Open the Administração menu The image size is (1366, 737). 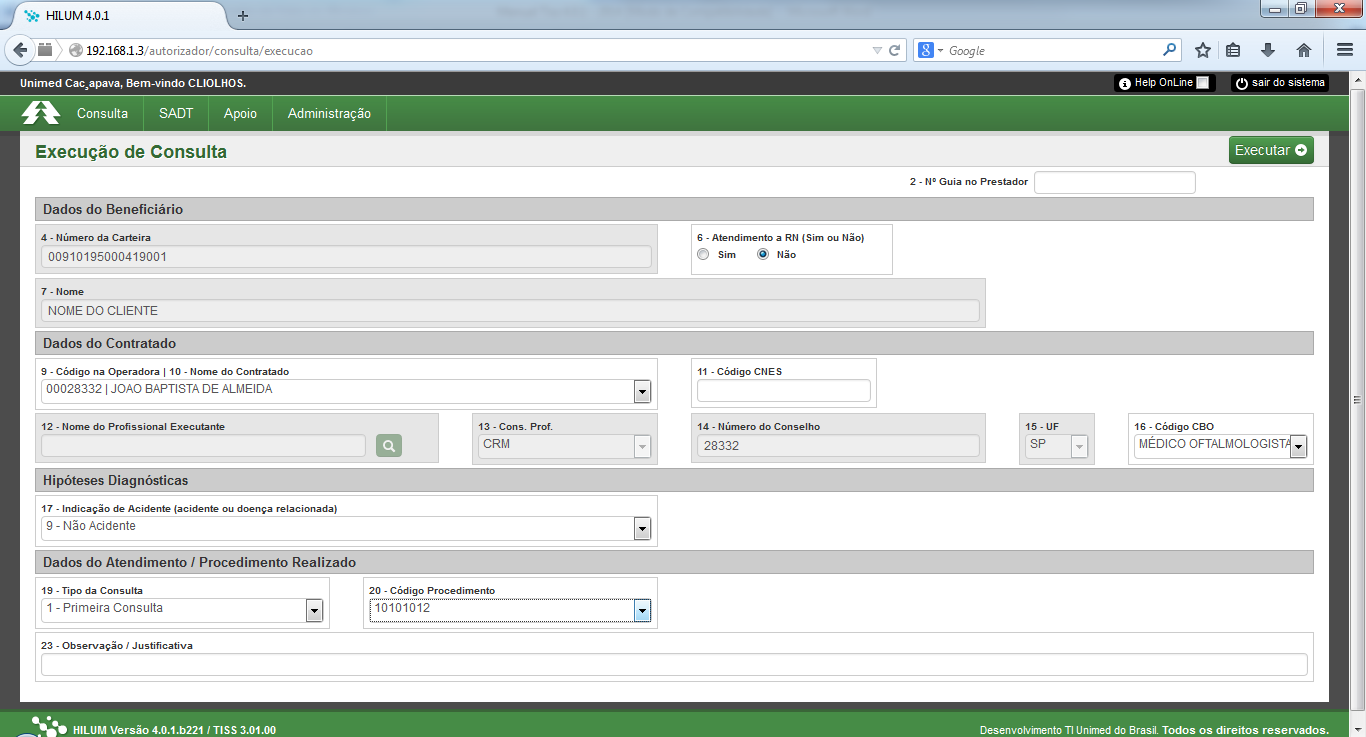click(329, 114)
